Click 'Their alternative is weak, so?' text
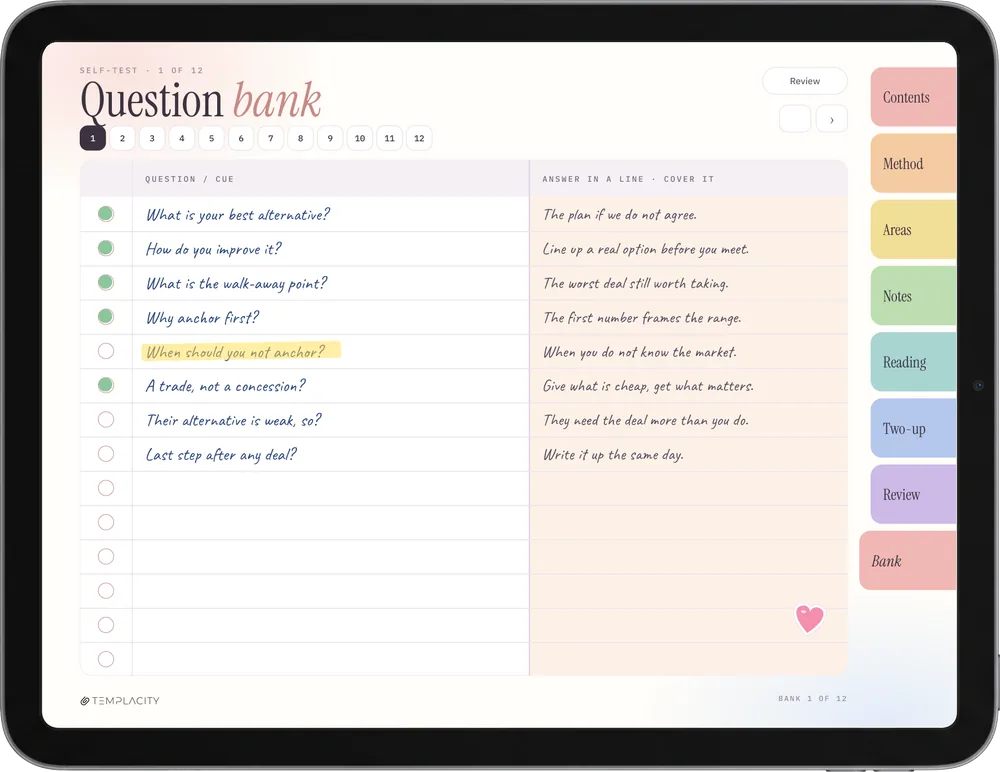The width and height of the screenshot is (1000, 772). (x=233, y=420)
